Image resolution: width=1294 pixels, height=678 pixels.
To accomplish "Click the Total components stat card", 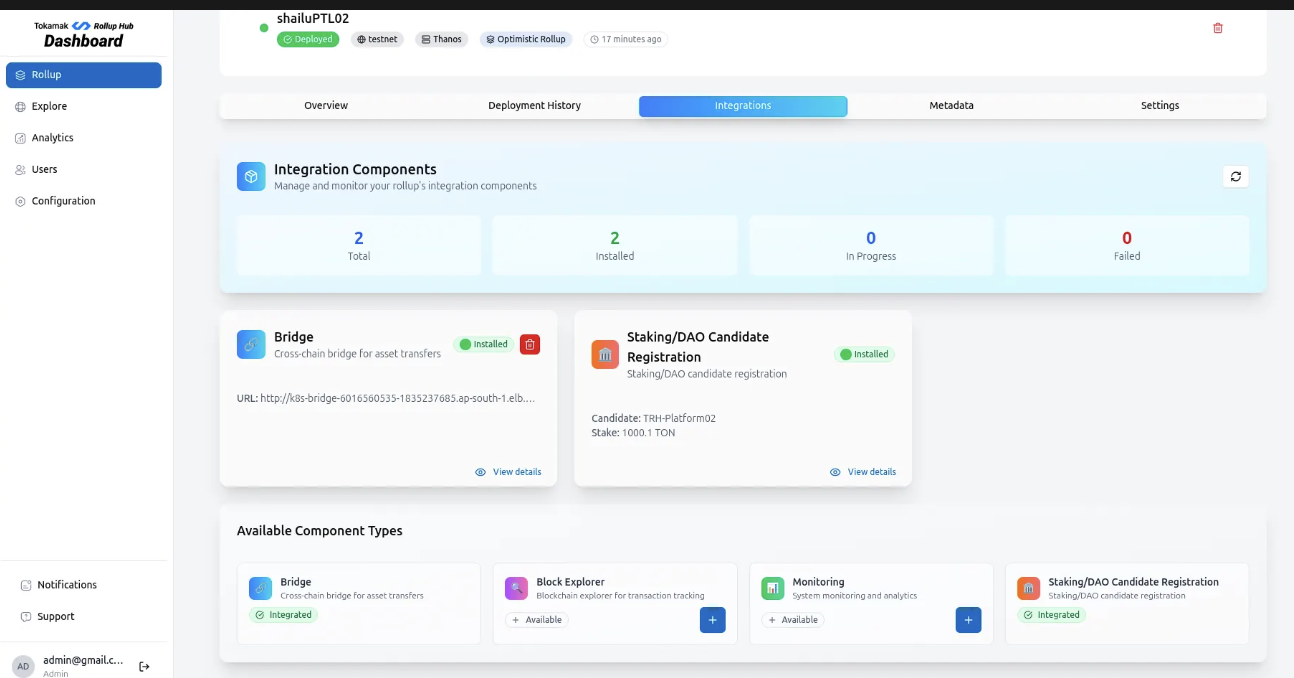I will [359, 246].
